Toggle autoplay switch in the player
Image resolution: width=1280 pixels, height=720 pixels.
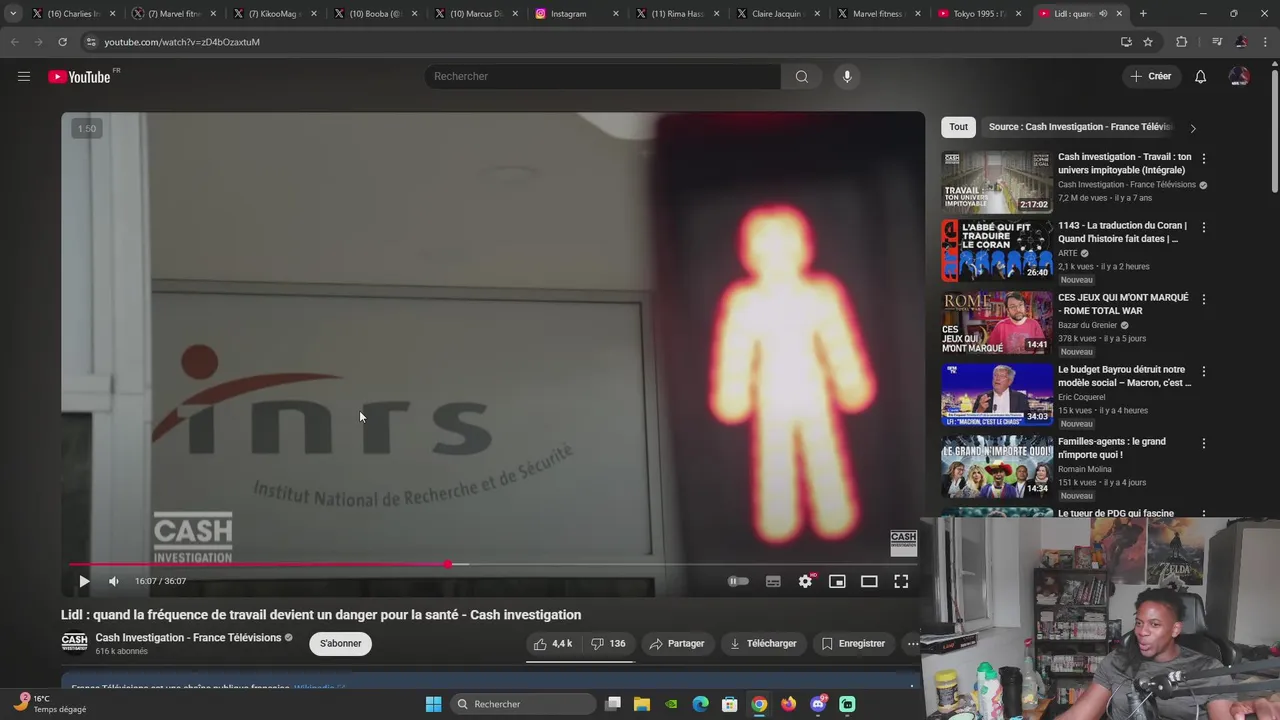738,581
